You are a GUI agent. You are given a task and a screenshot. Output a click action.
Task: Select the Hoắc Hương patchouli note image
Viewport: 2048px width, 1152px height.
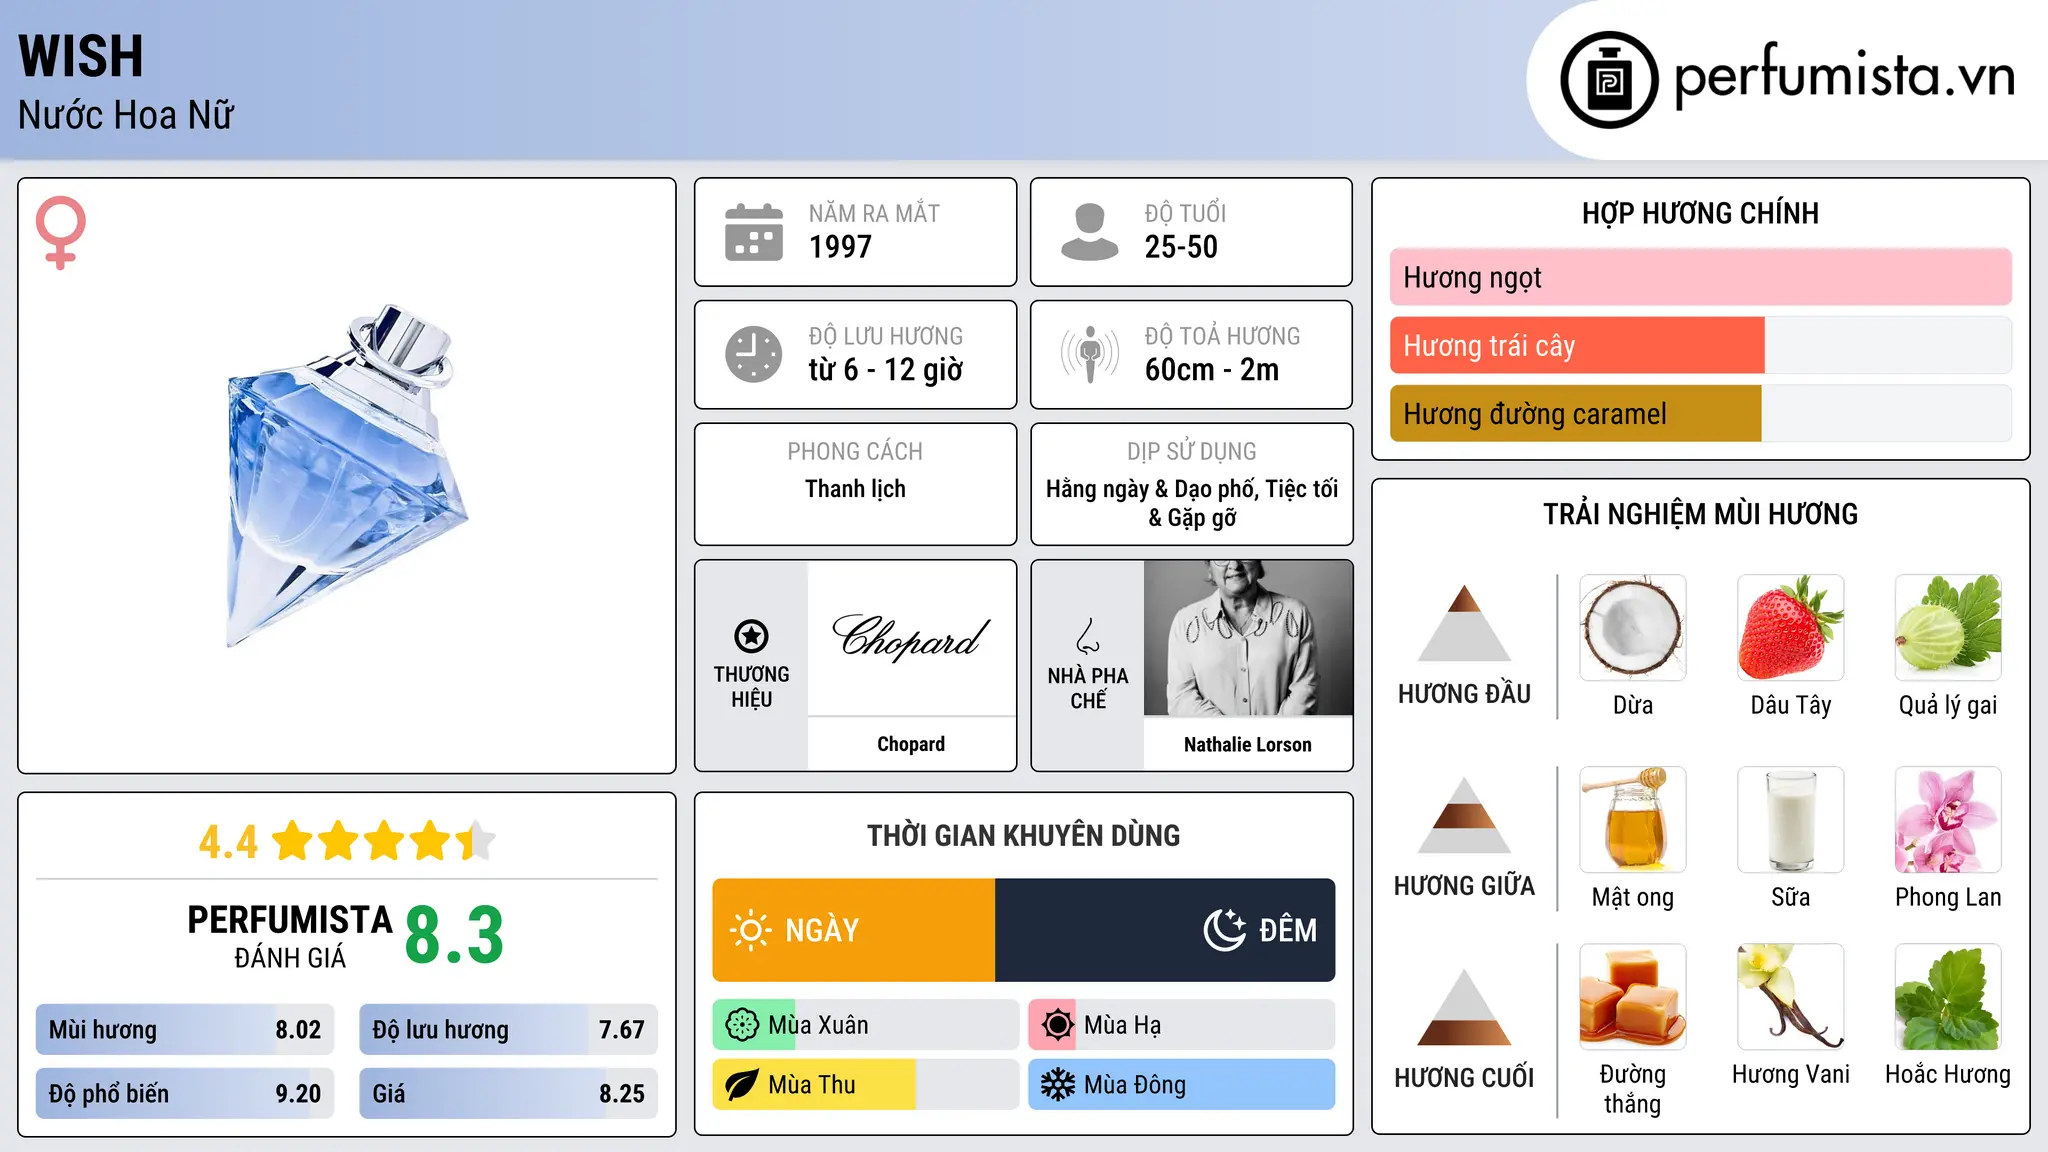pos(1948,997)
